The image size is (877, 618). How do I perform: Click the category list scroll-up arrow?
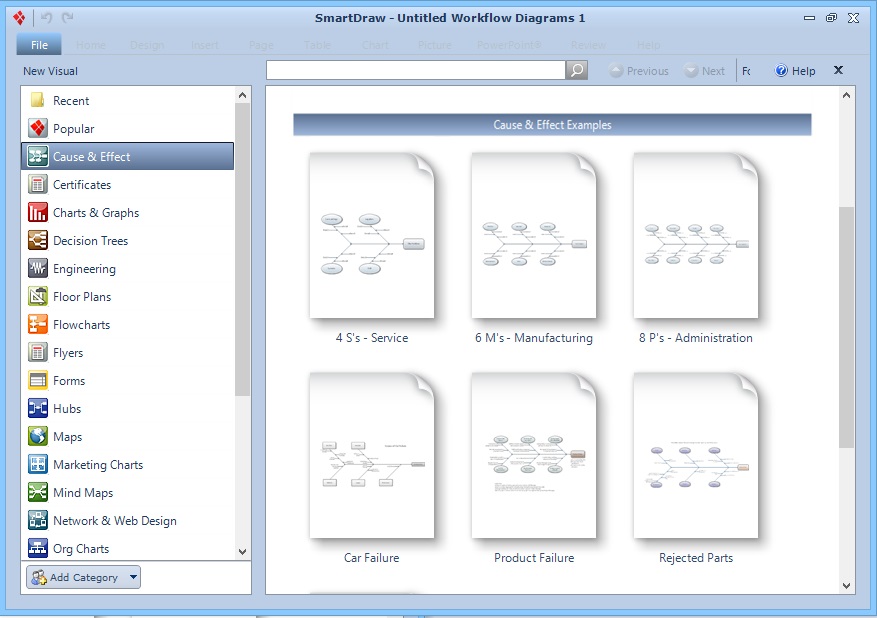click(x=242, y=95)
